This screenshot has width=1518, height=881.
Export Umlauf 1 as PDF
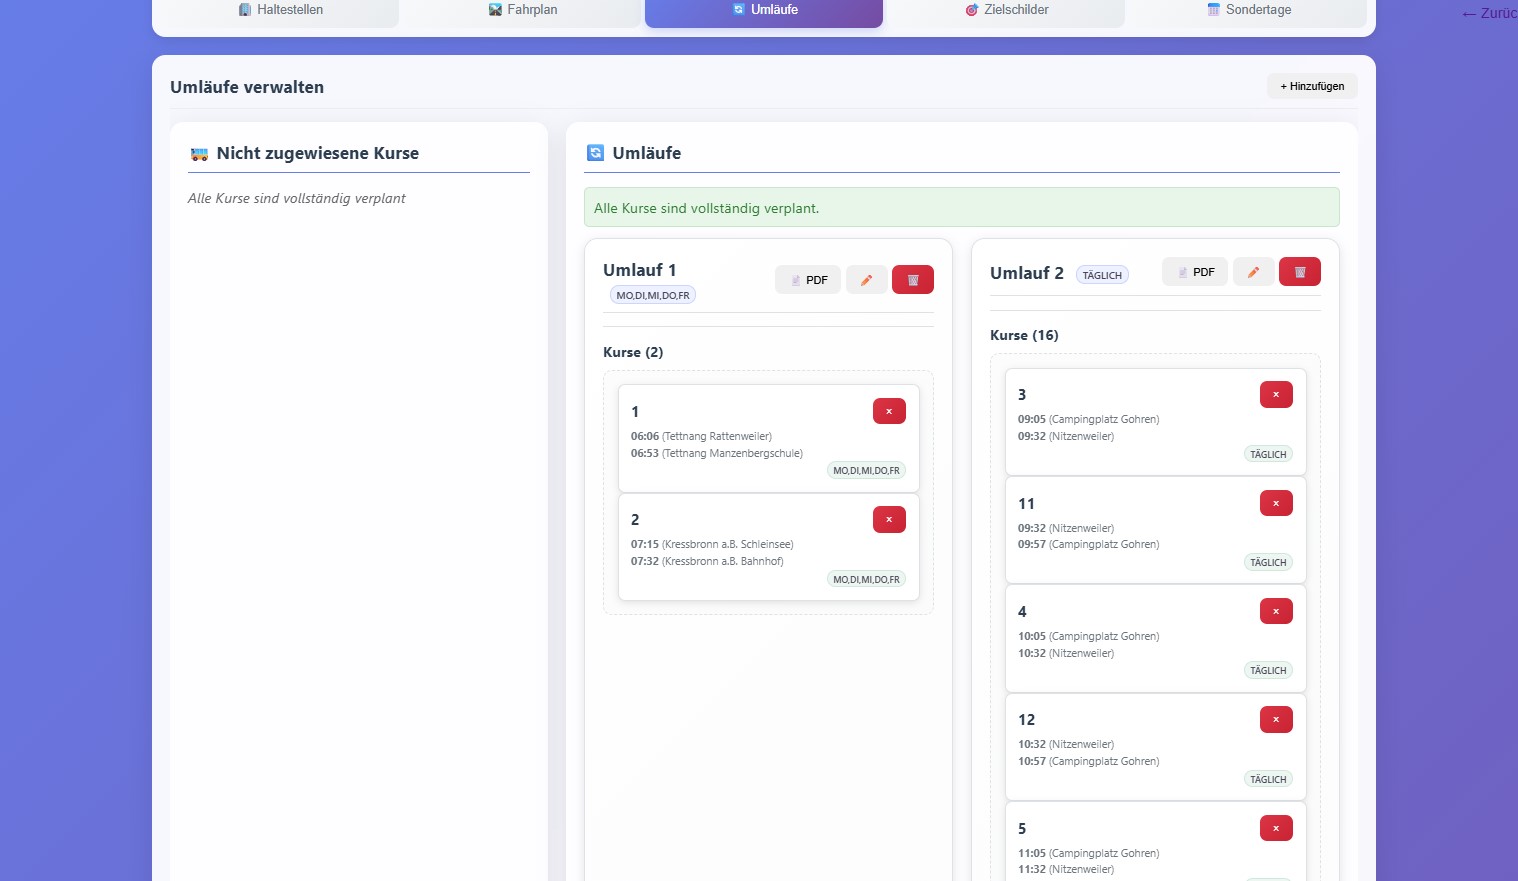807,279
